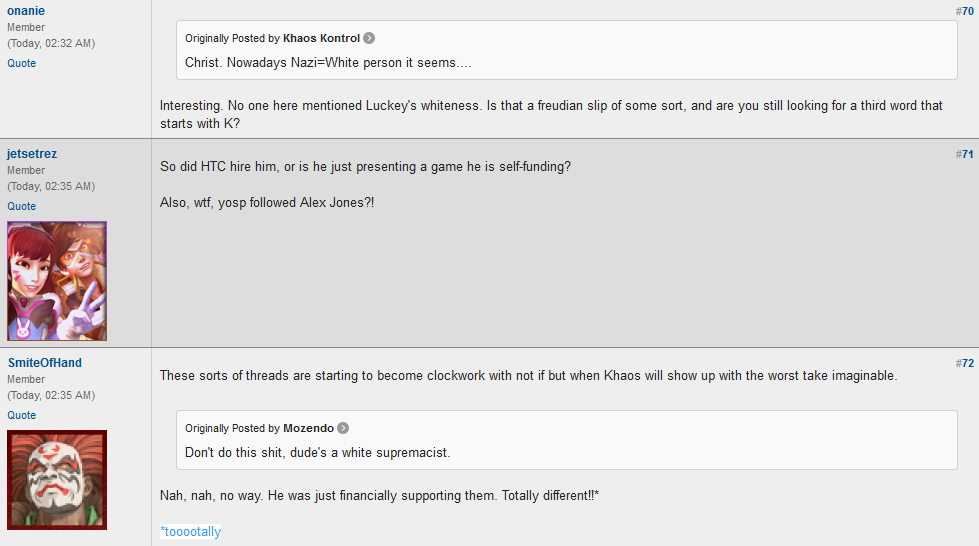This screenshot has height=546, width=979.
Task: Click jetsetrez's post timestamp Today 02:35 AM
Action: pyautogui.click(x=51, y=186)
